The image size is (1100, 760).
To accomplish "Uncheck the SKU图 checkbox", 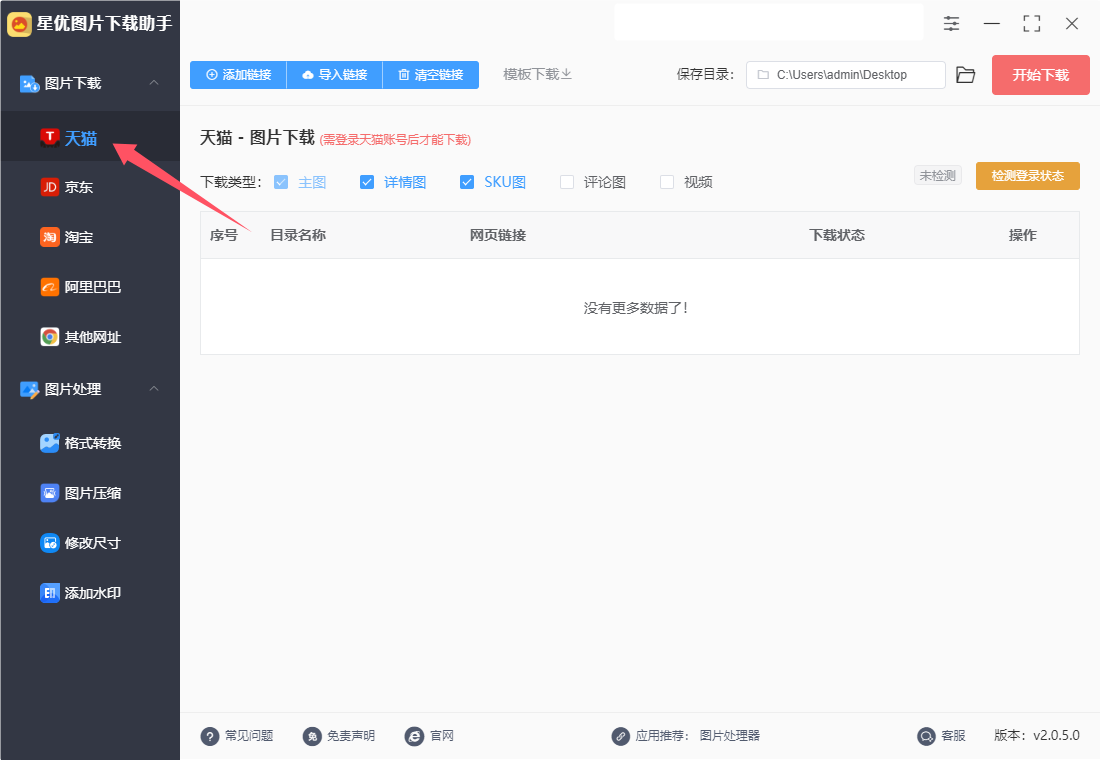I will [467, 182].
